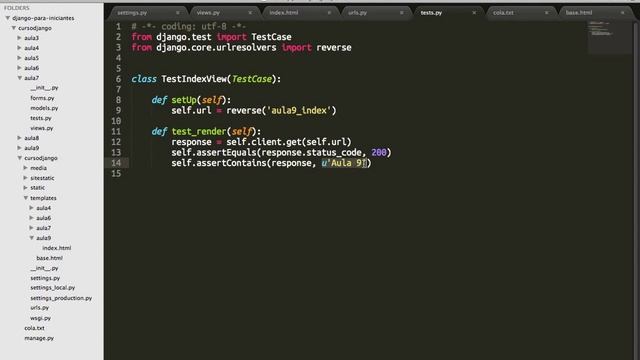The width and height of the screenshot is (640, 360).
Task: Switch to the base.html tab
Action: point(579,13)
